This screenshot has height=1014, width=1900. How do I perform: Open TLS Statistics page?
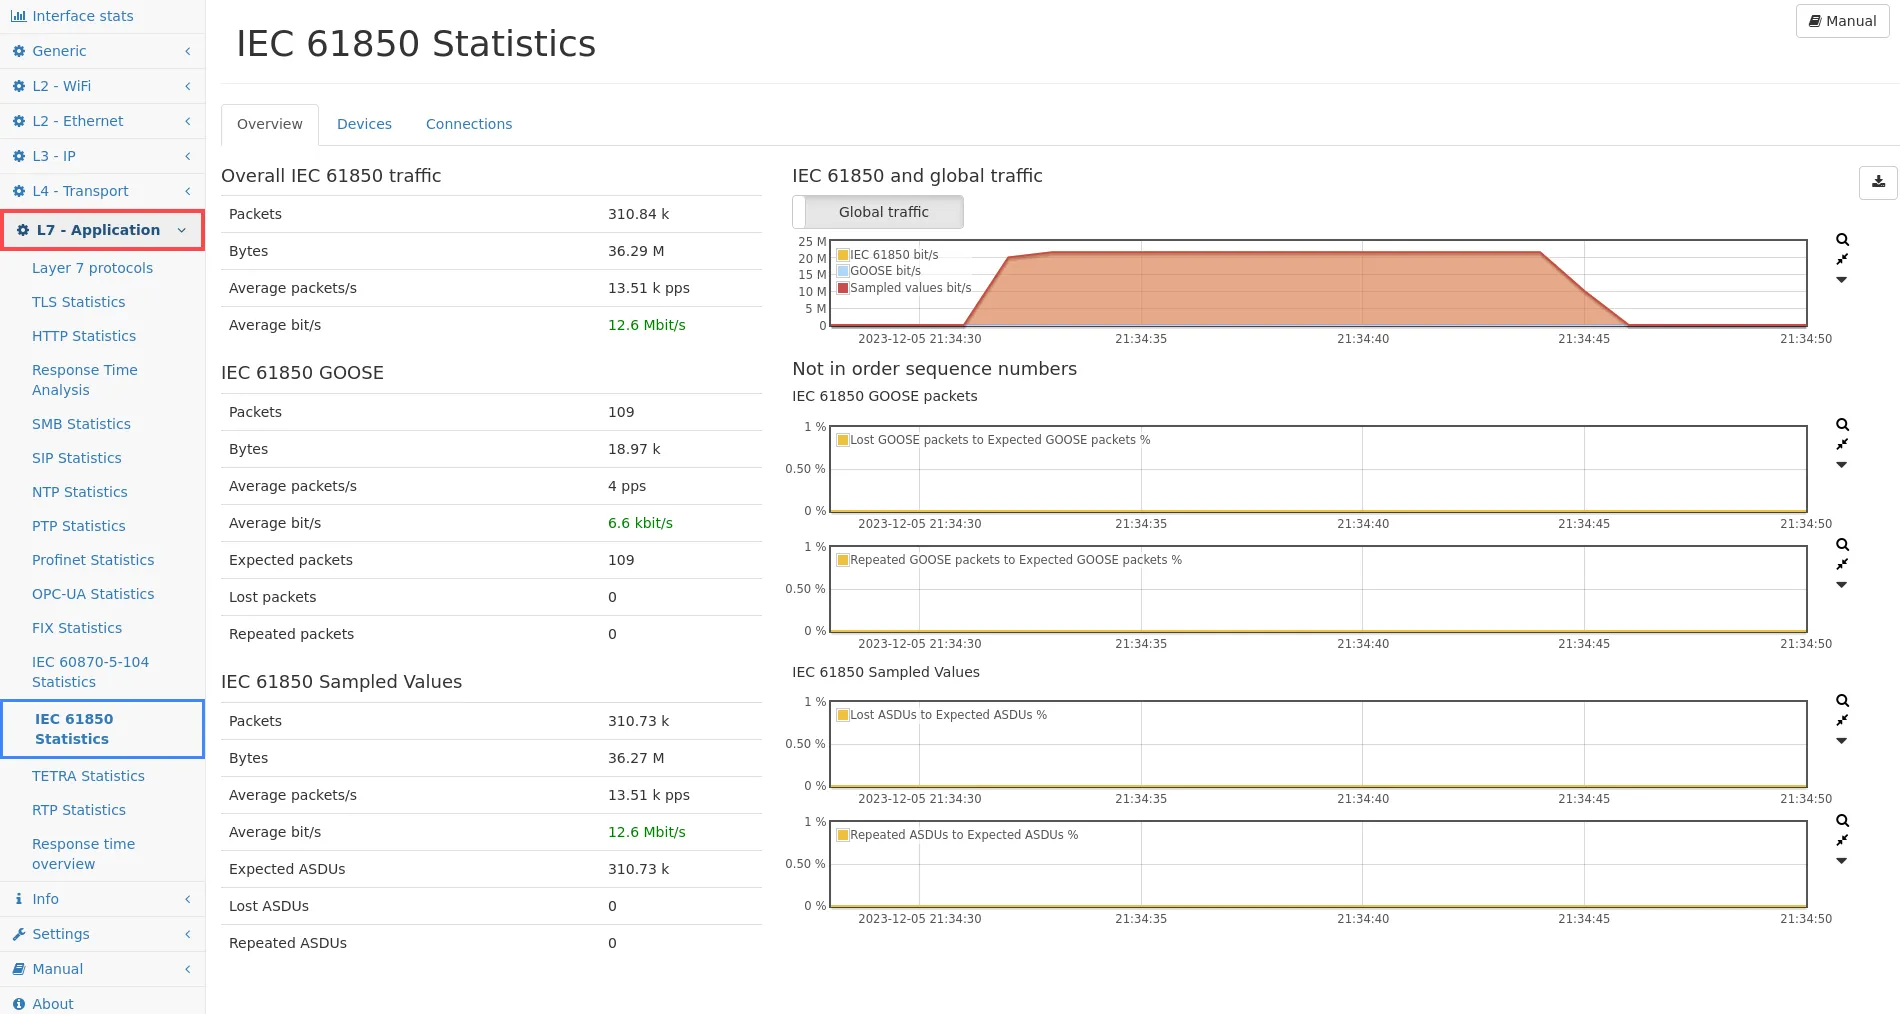point(78,302)
